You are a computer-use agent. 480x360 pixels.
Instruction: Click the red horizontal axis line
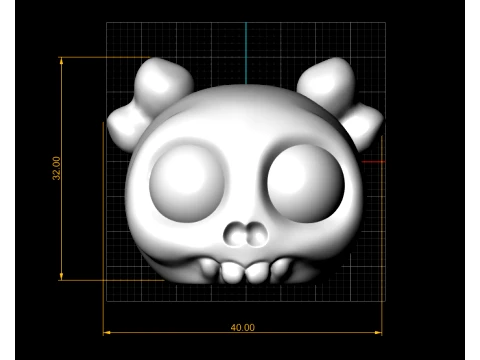coord(373,162)
